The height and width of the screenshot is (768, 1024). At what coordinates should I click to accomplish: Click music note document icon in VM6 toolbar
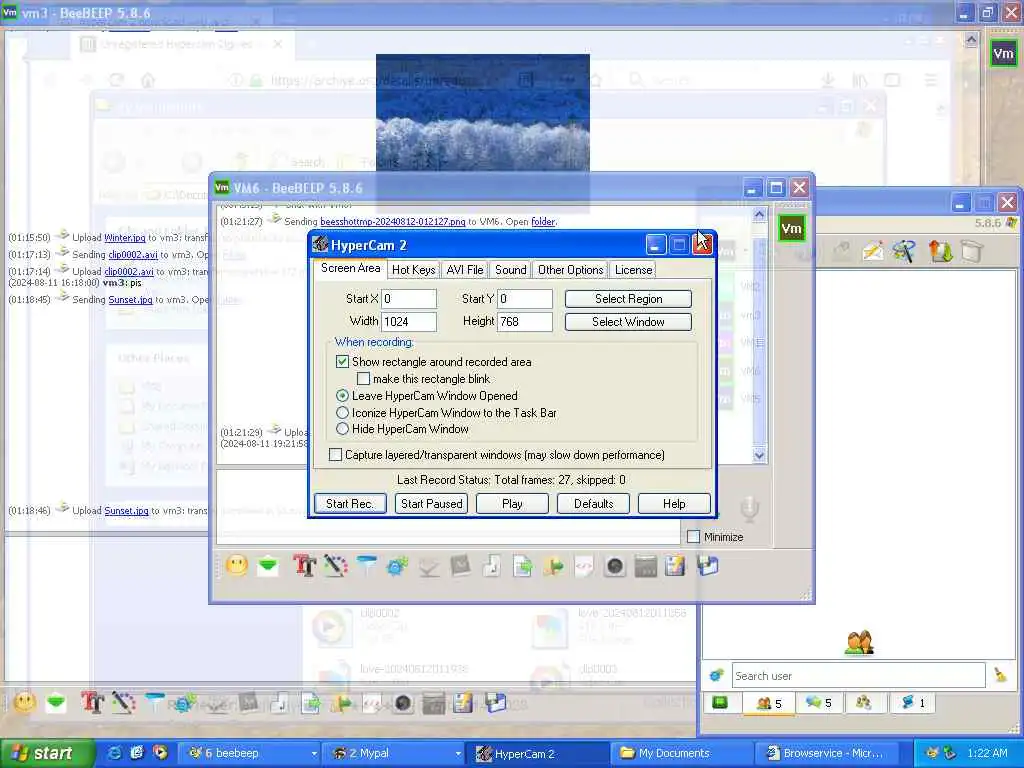click(492, 566)
